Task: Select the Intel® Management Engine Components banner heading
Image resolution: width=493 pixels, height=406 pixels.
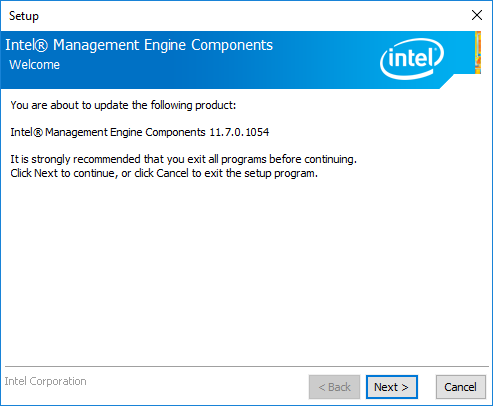Action: [x=139, y=45]
